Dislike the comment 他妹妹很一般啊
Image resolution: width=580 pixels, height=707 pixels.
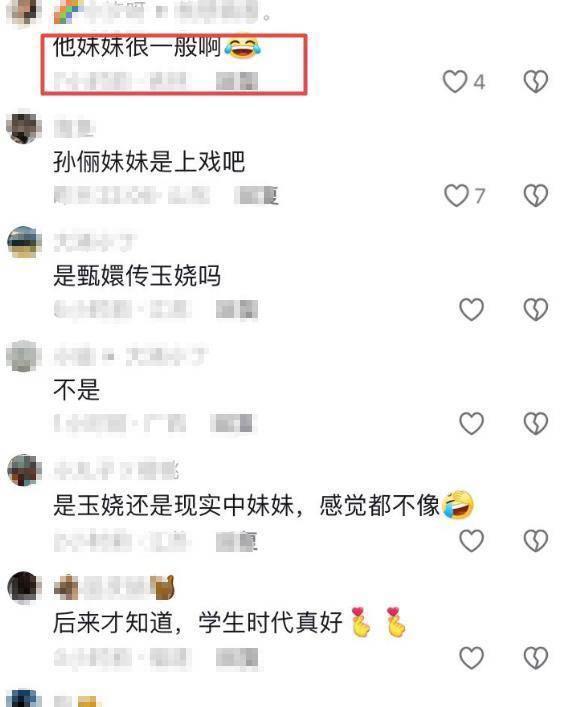(536, 82)
